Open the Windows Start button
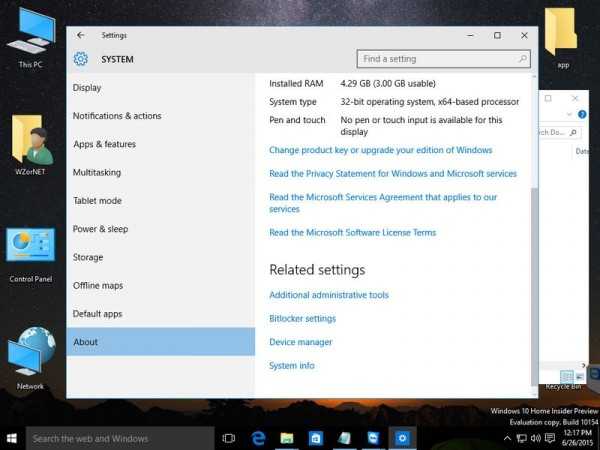This screenshot has height=450, width=600. (12, 438)
